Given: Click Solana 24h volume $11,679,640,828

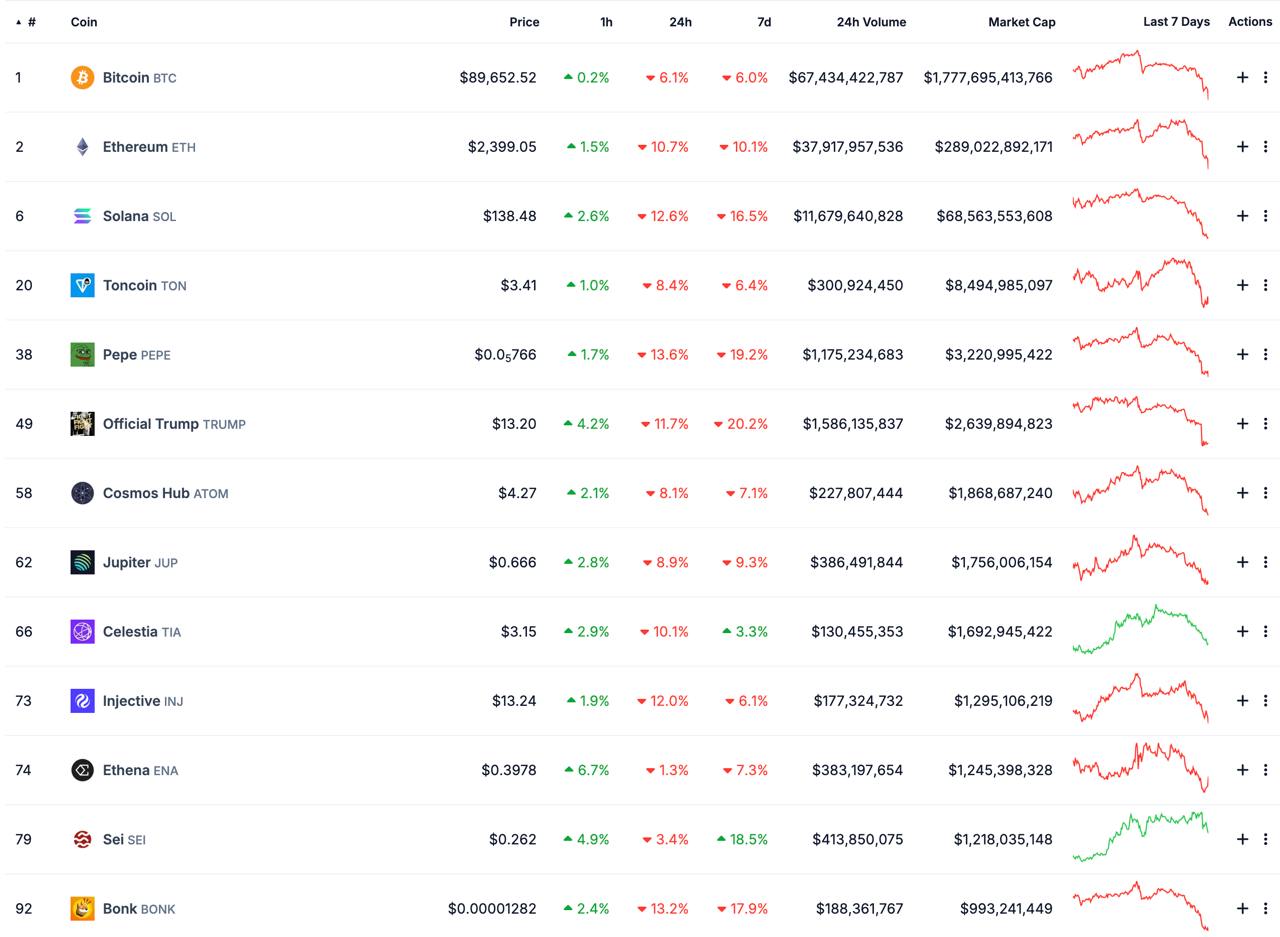Looking at the screenshot, I should 848,216.
